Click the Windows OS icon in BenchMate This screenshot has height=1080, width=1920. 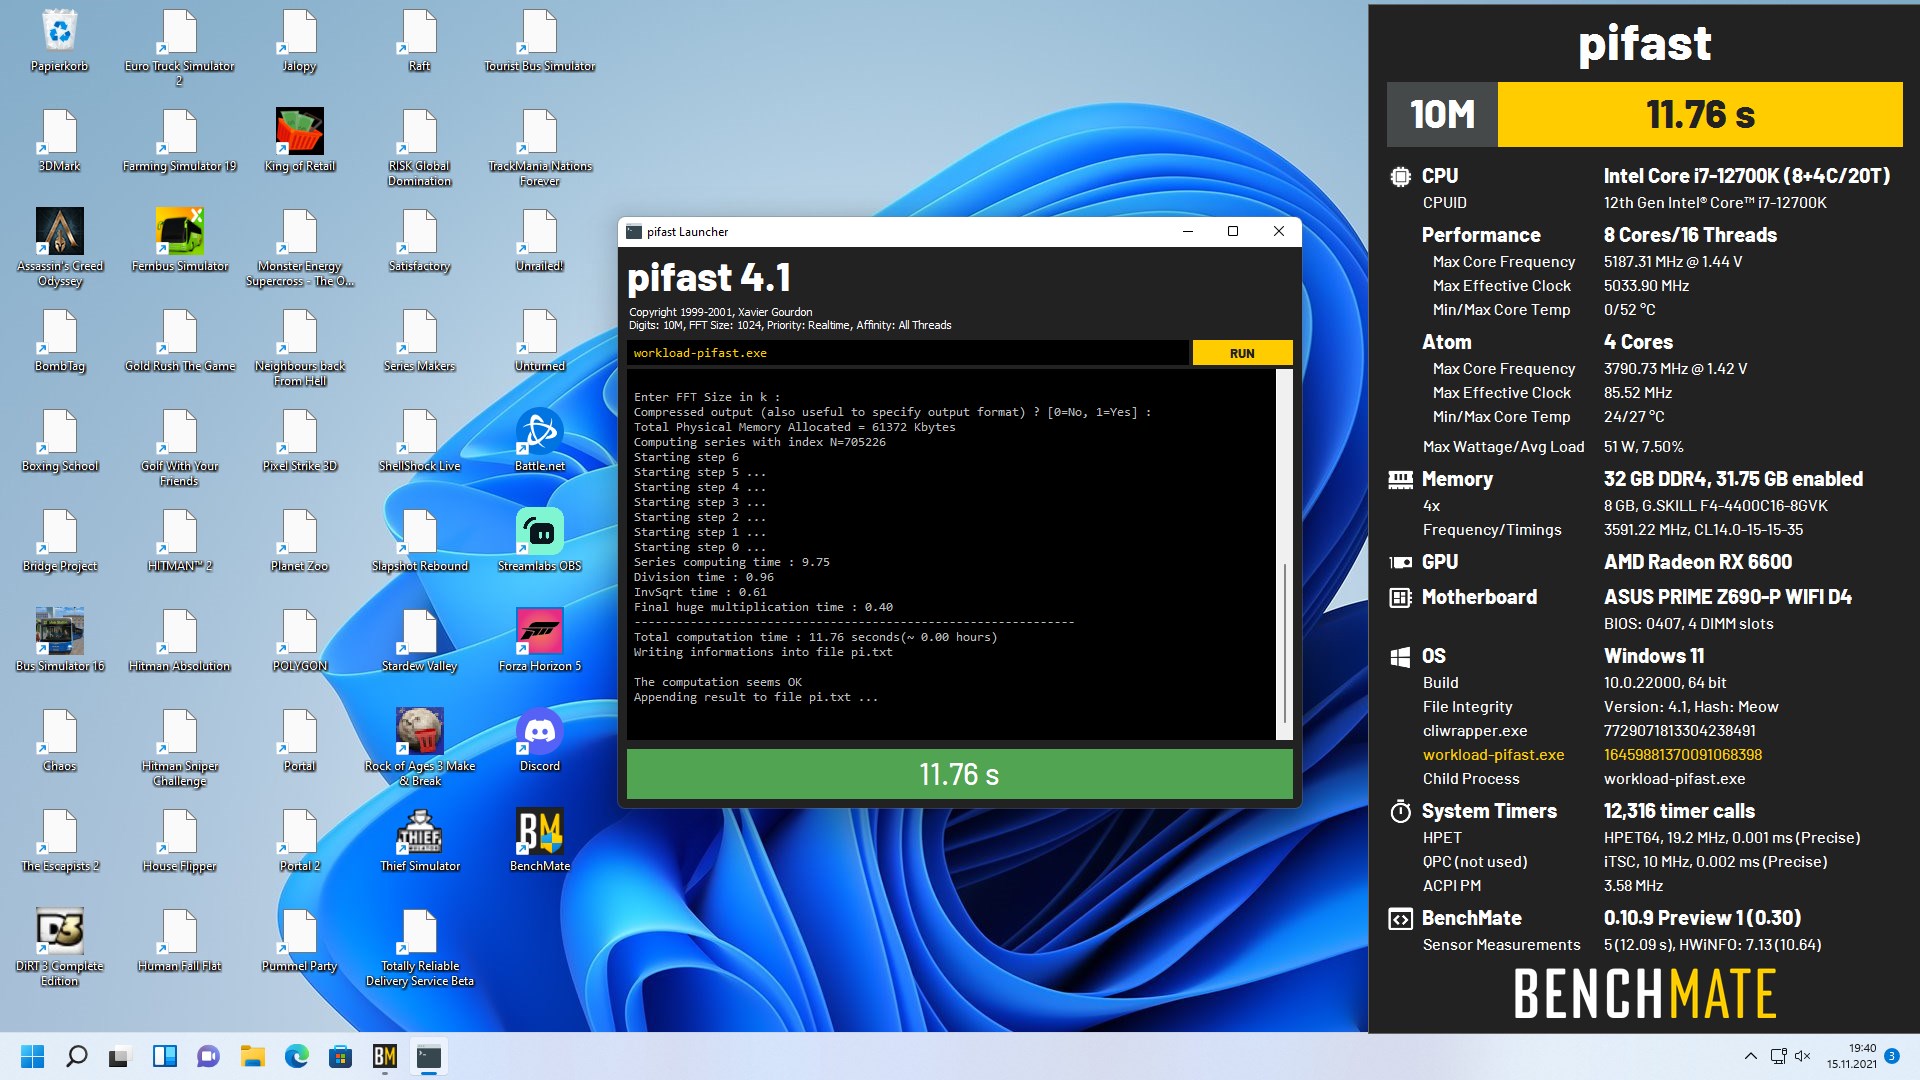(x=1400, y=657)
